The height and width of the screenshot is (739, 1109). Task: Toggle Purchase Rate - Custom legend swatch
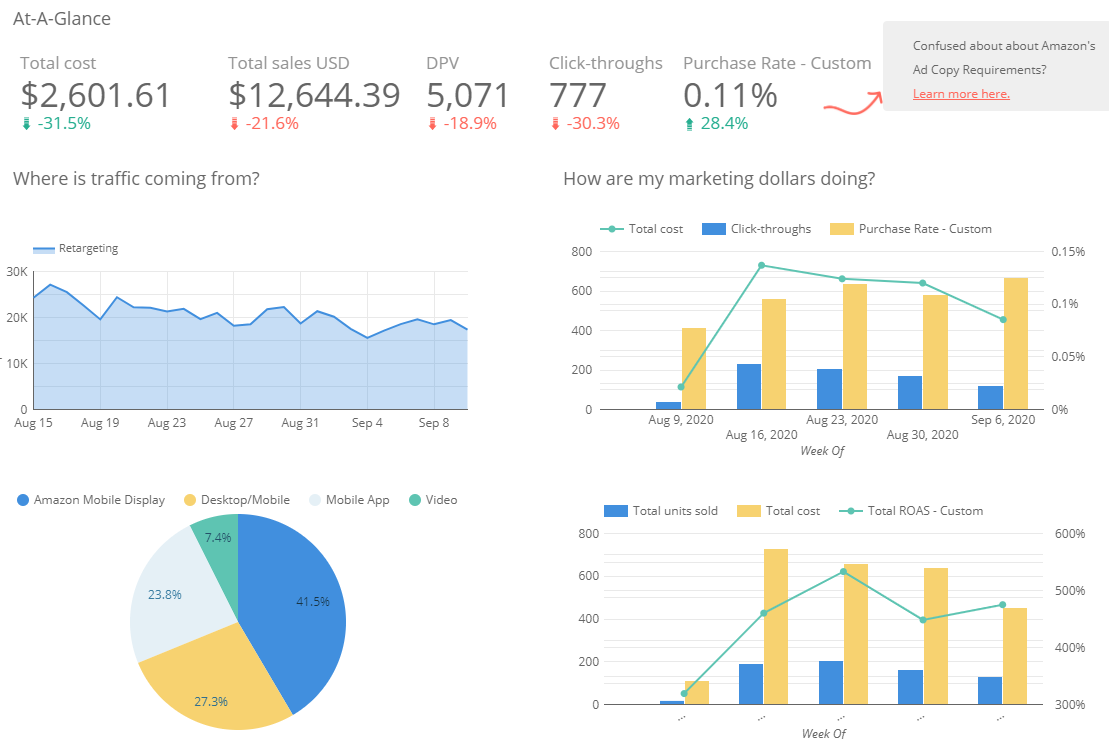[842, 229]
